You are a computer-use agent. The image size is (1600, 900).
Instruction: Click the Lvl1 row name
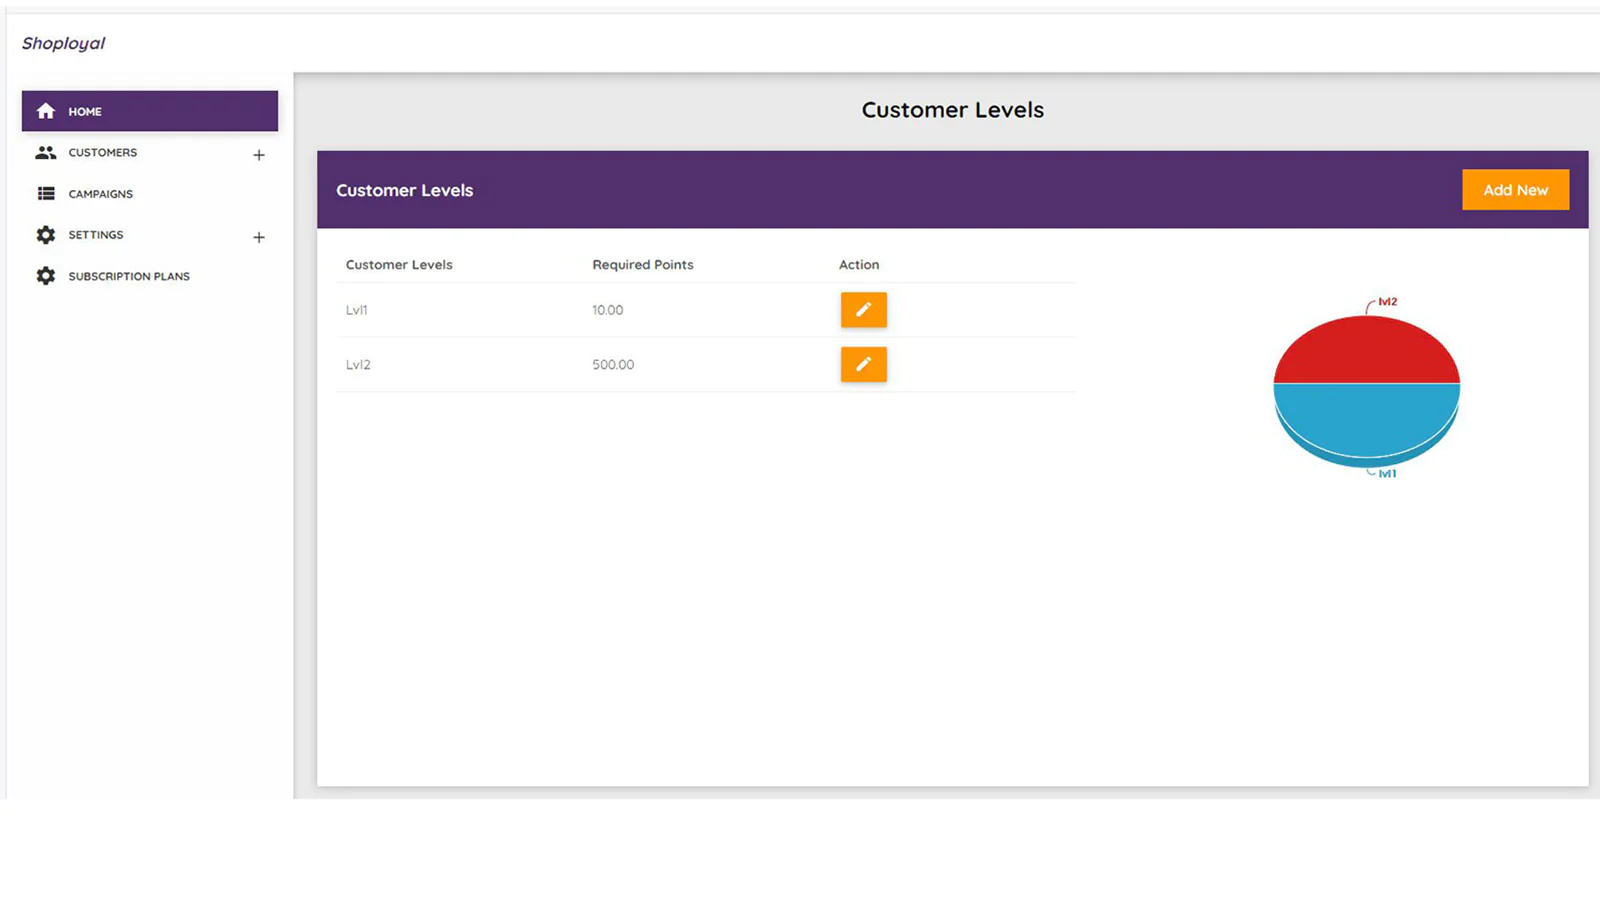click(357, 310)
